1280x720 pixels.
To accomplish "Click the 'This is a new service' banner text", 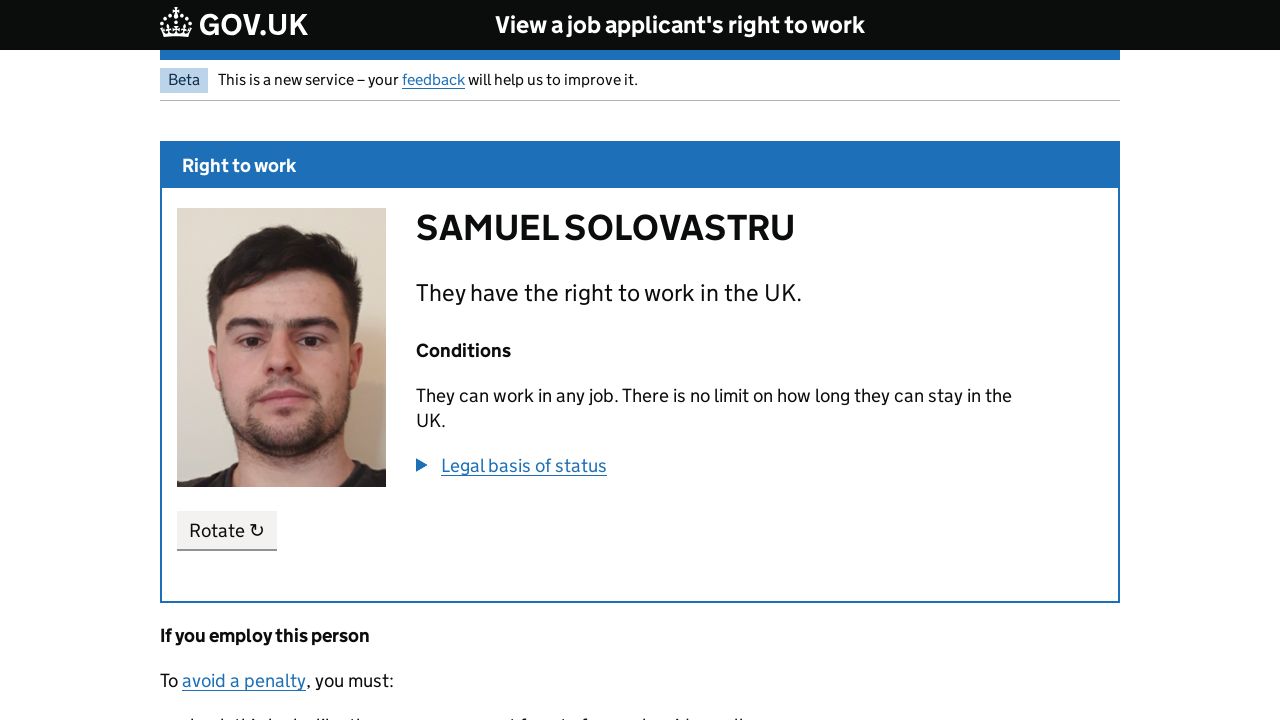I will click(308, 80).
